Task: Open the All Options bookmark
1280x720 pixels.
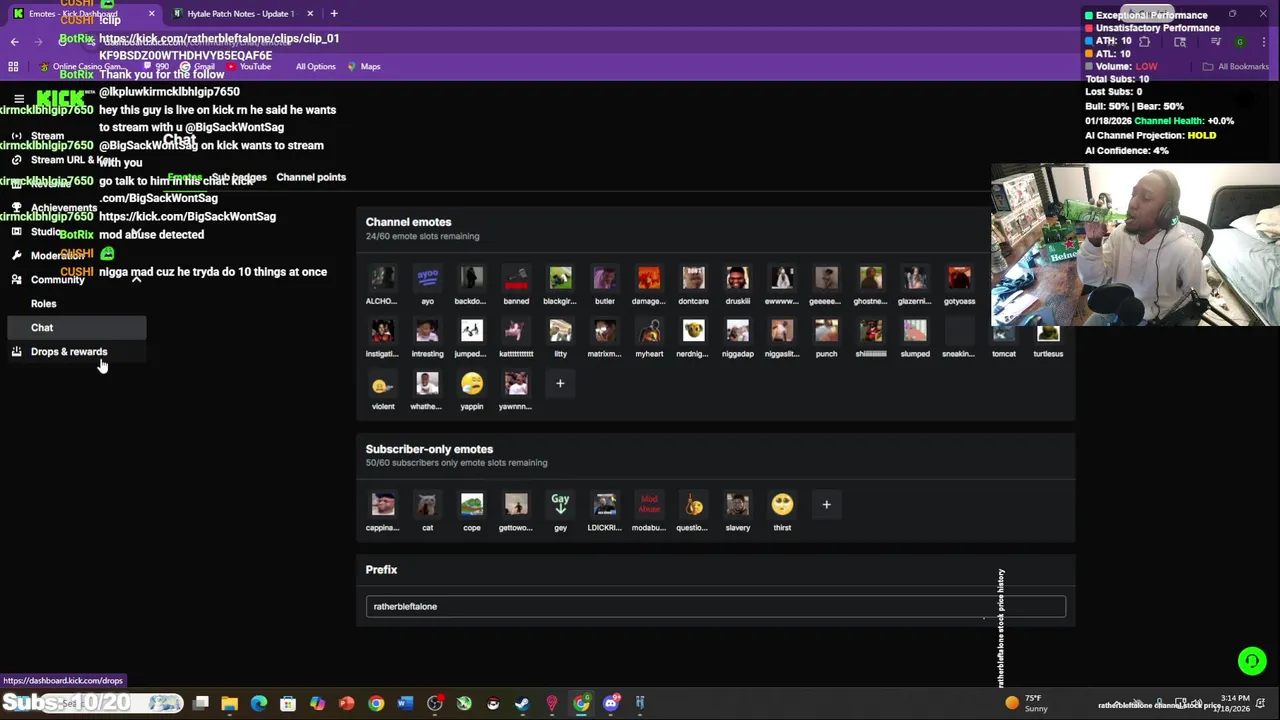Action: [315, 66]
